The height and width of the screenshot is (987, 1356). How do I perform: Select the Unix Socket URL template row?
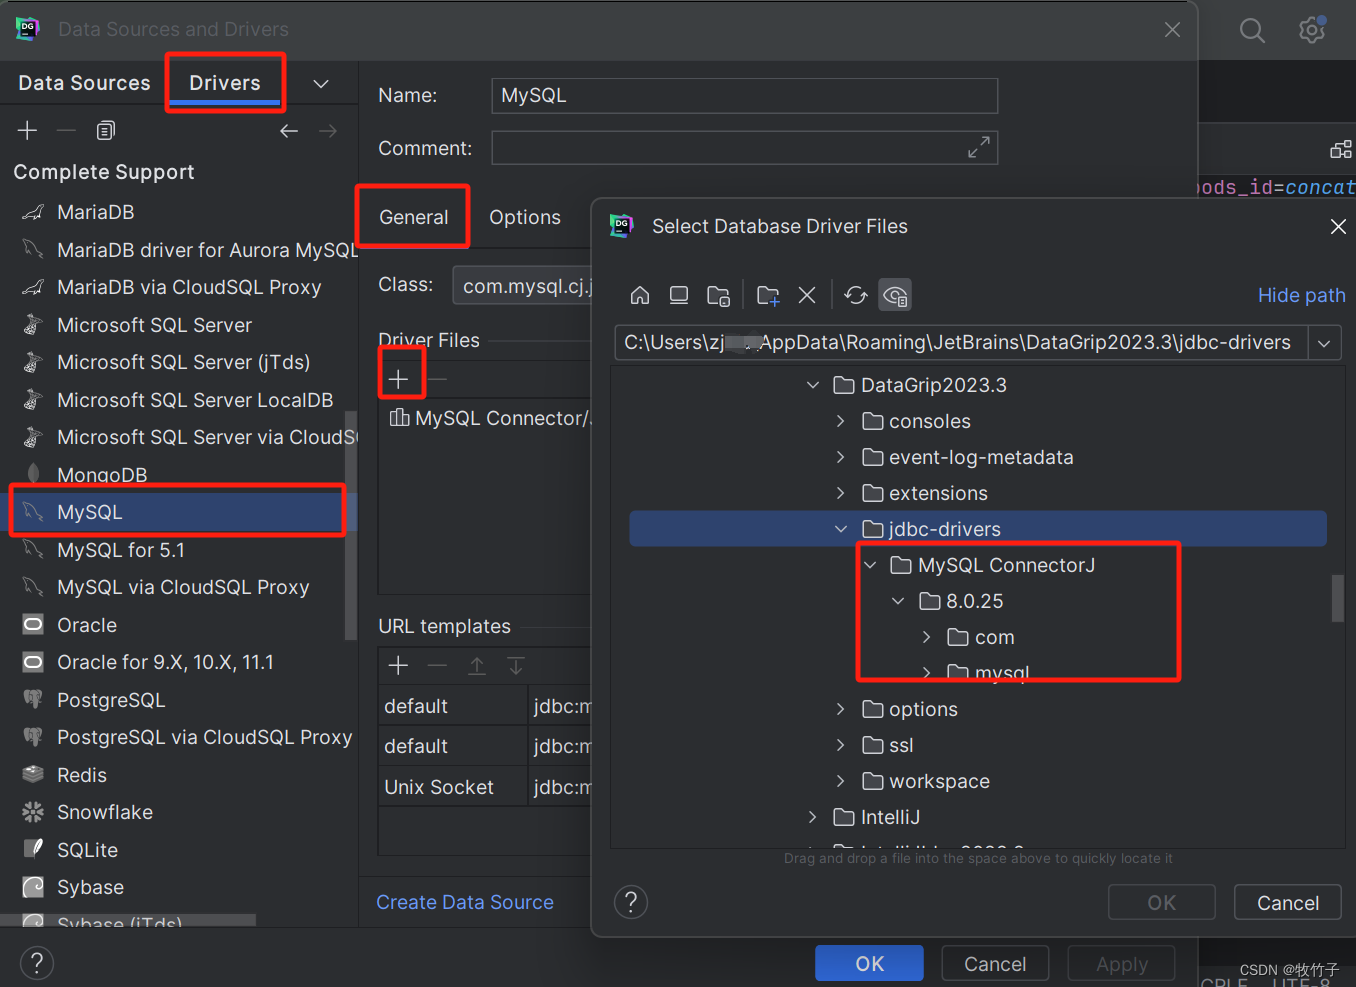click(485, 787)
